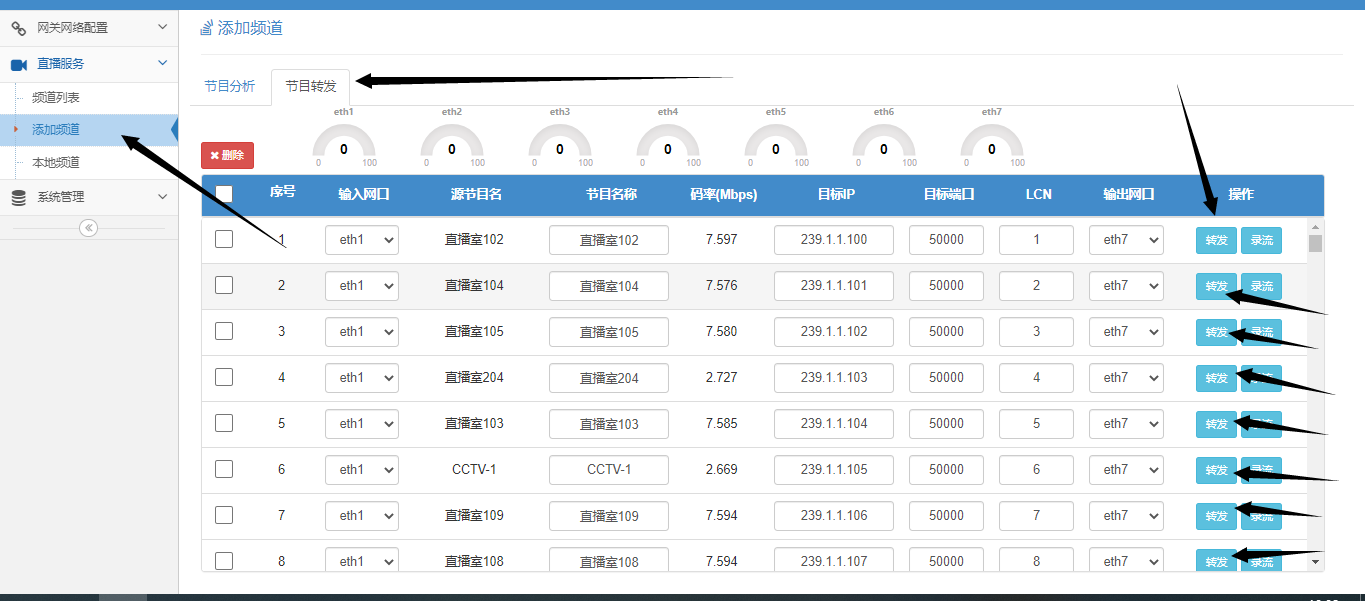Click the add channel title icon
The image size is (1365, 601).
pos(207,28)
